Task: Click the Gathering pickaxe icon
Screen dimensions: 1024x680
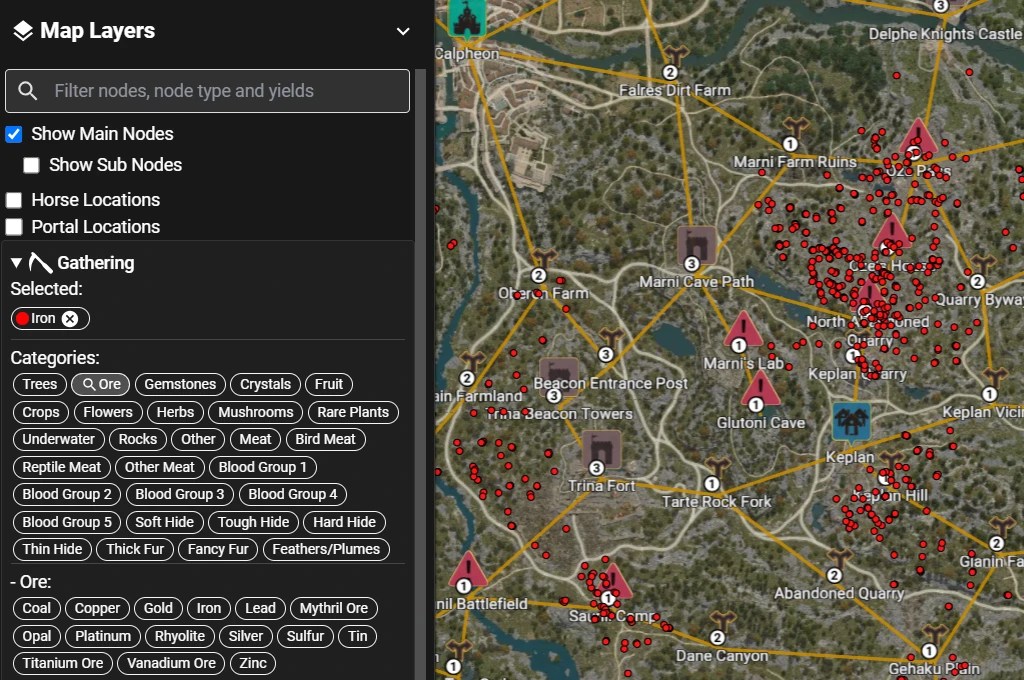Action: [40, 263]
